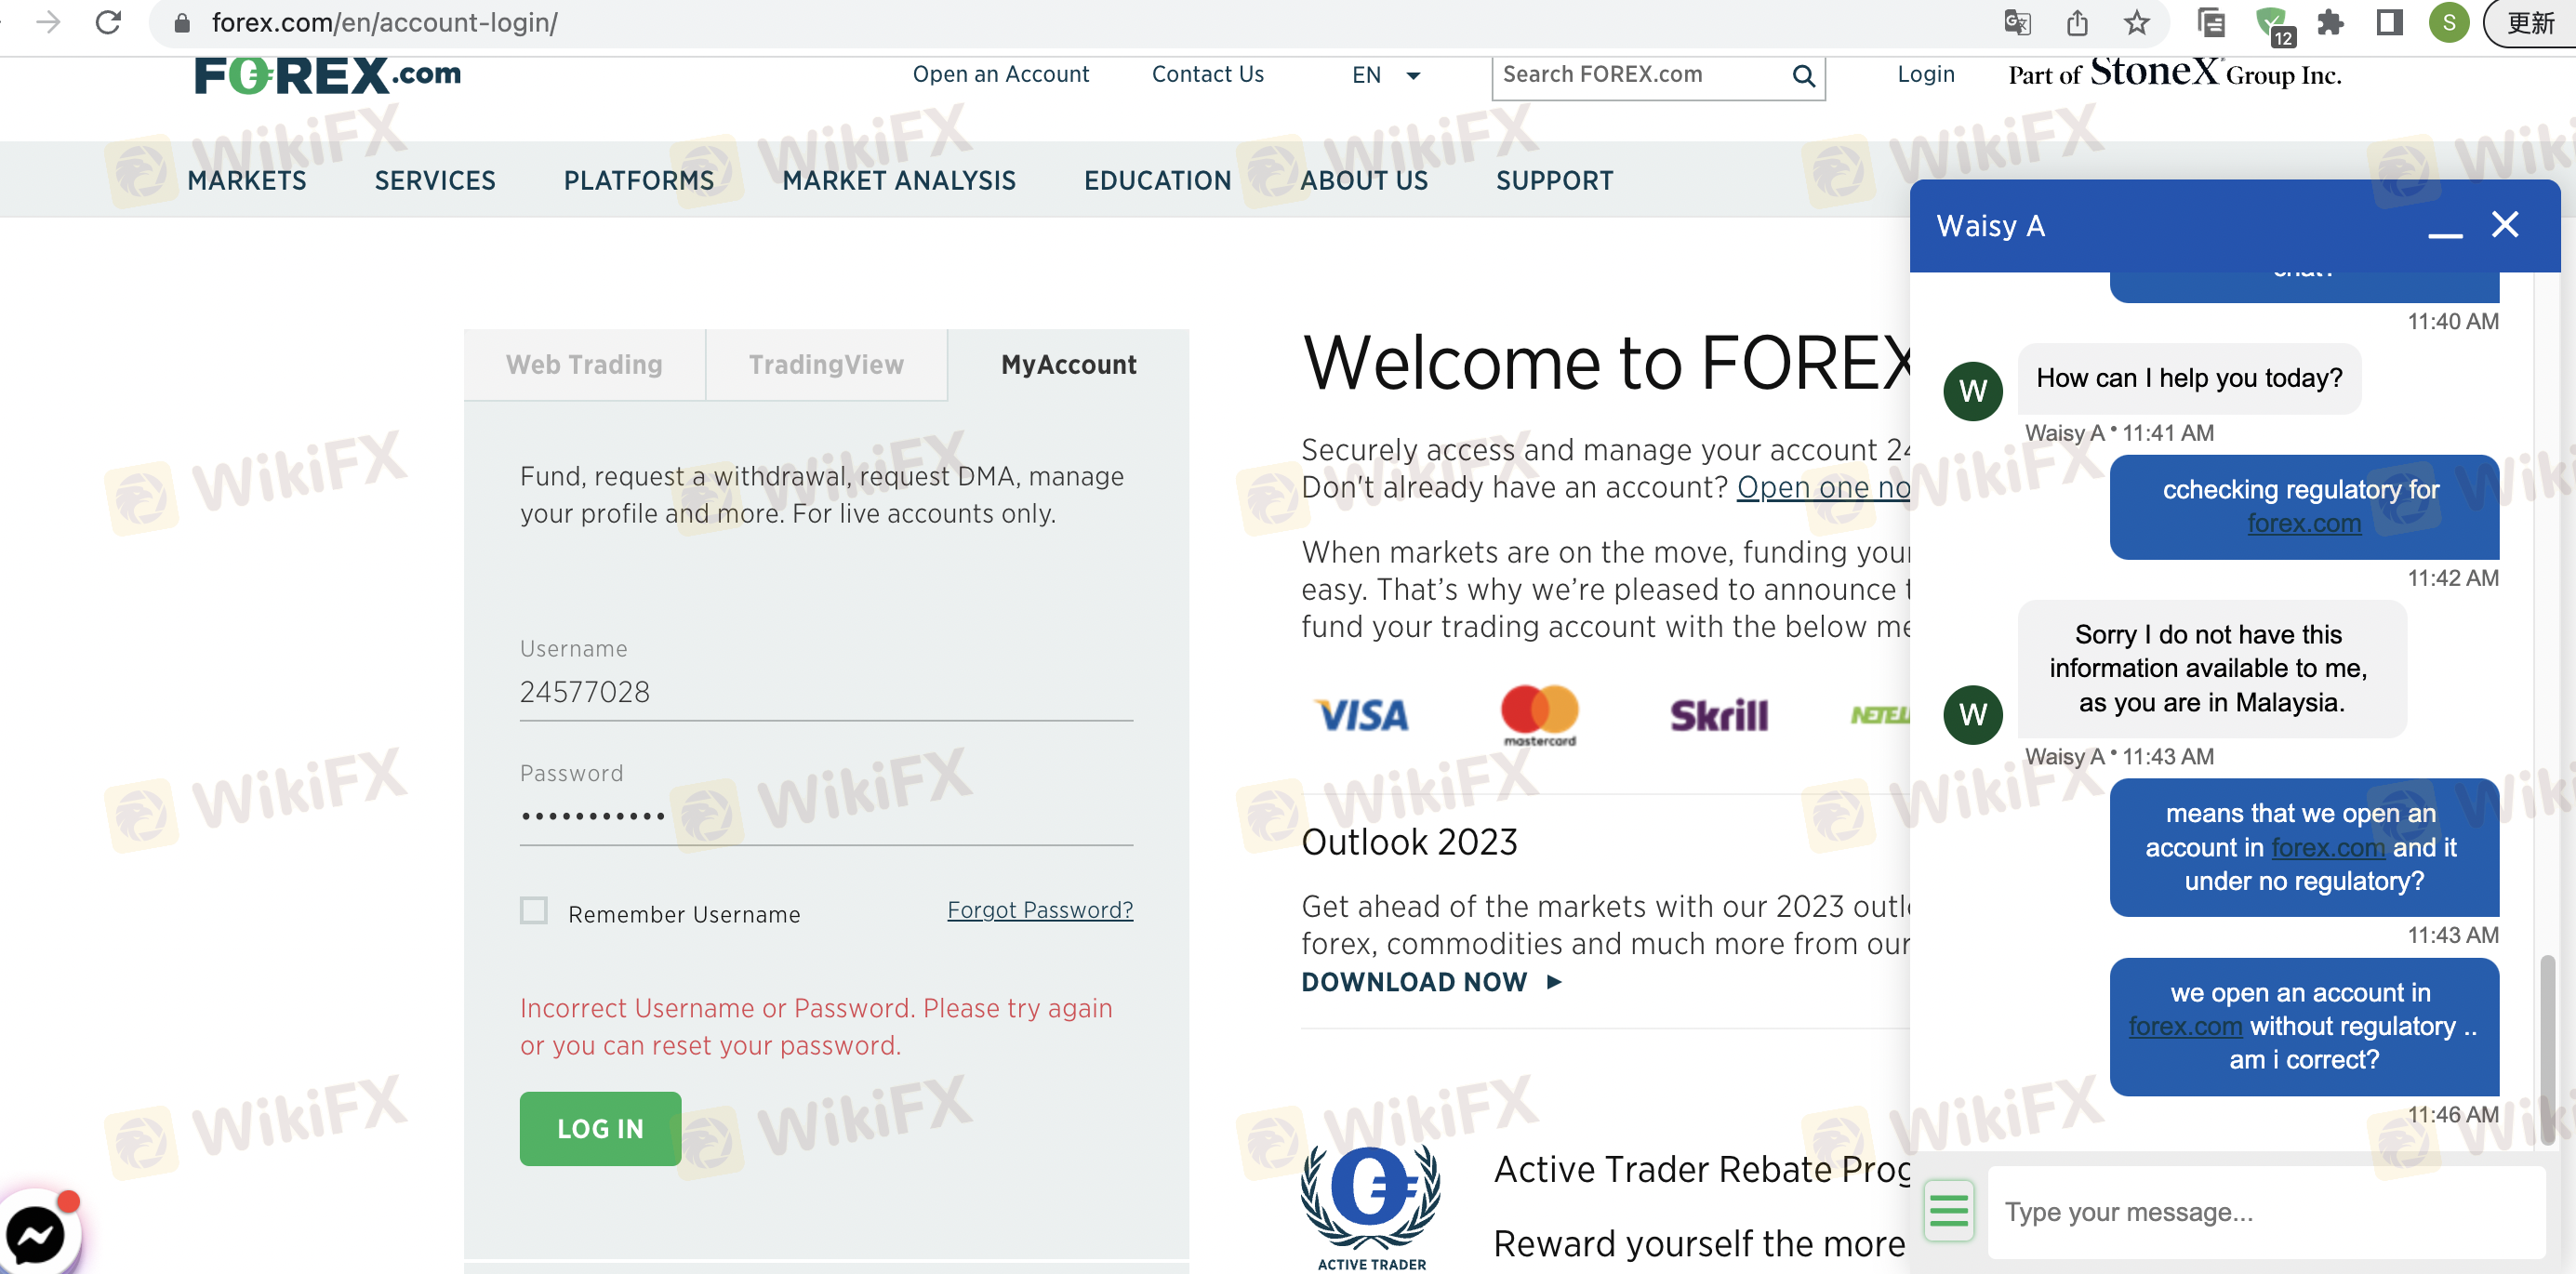2576x1274 pixels.
Task: Open the EDUCATION menu
Action: point(1157,181)
